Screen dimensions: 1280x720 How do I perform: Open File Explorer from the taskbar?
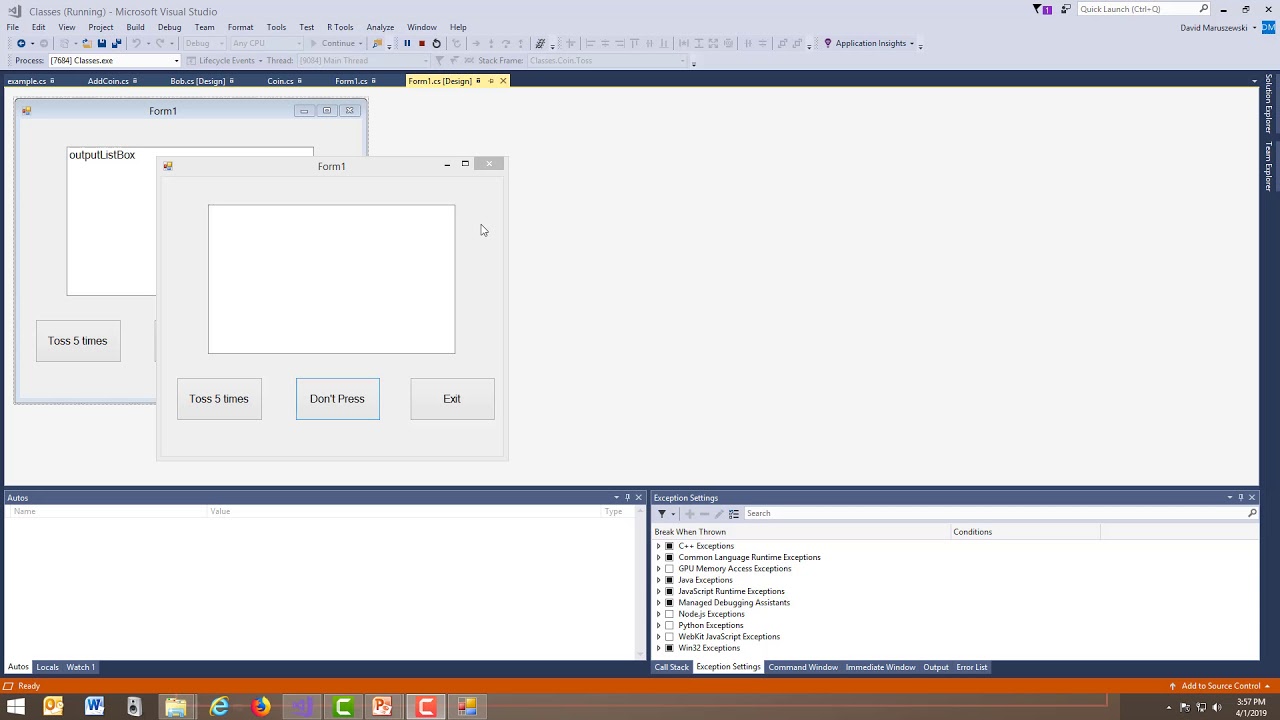176,707
